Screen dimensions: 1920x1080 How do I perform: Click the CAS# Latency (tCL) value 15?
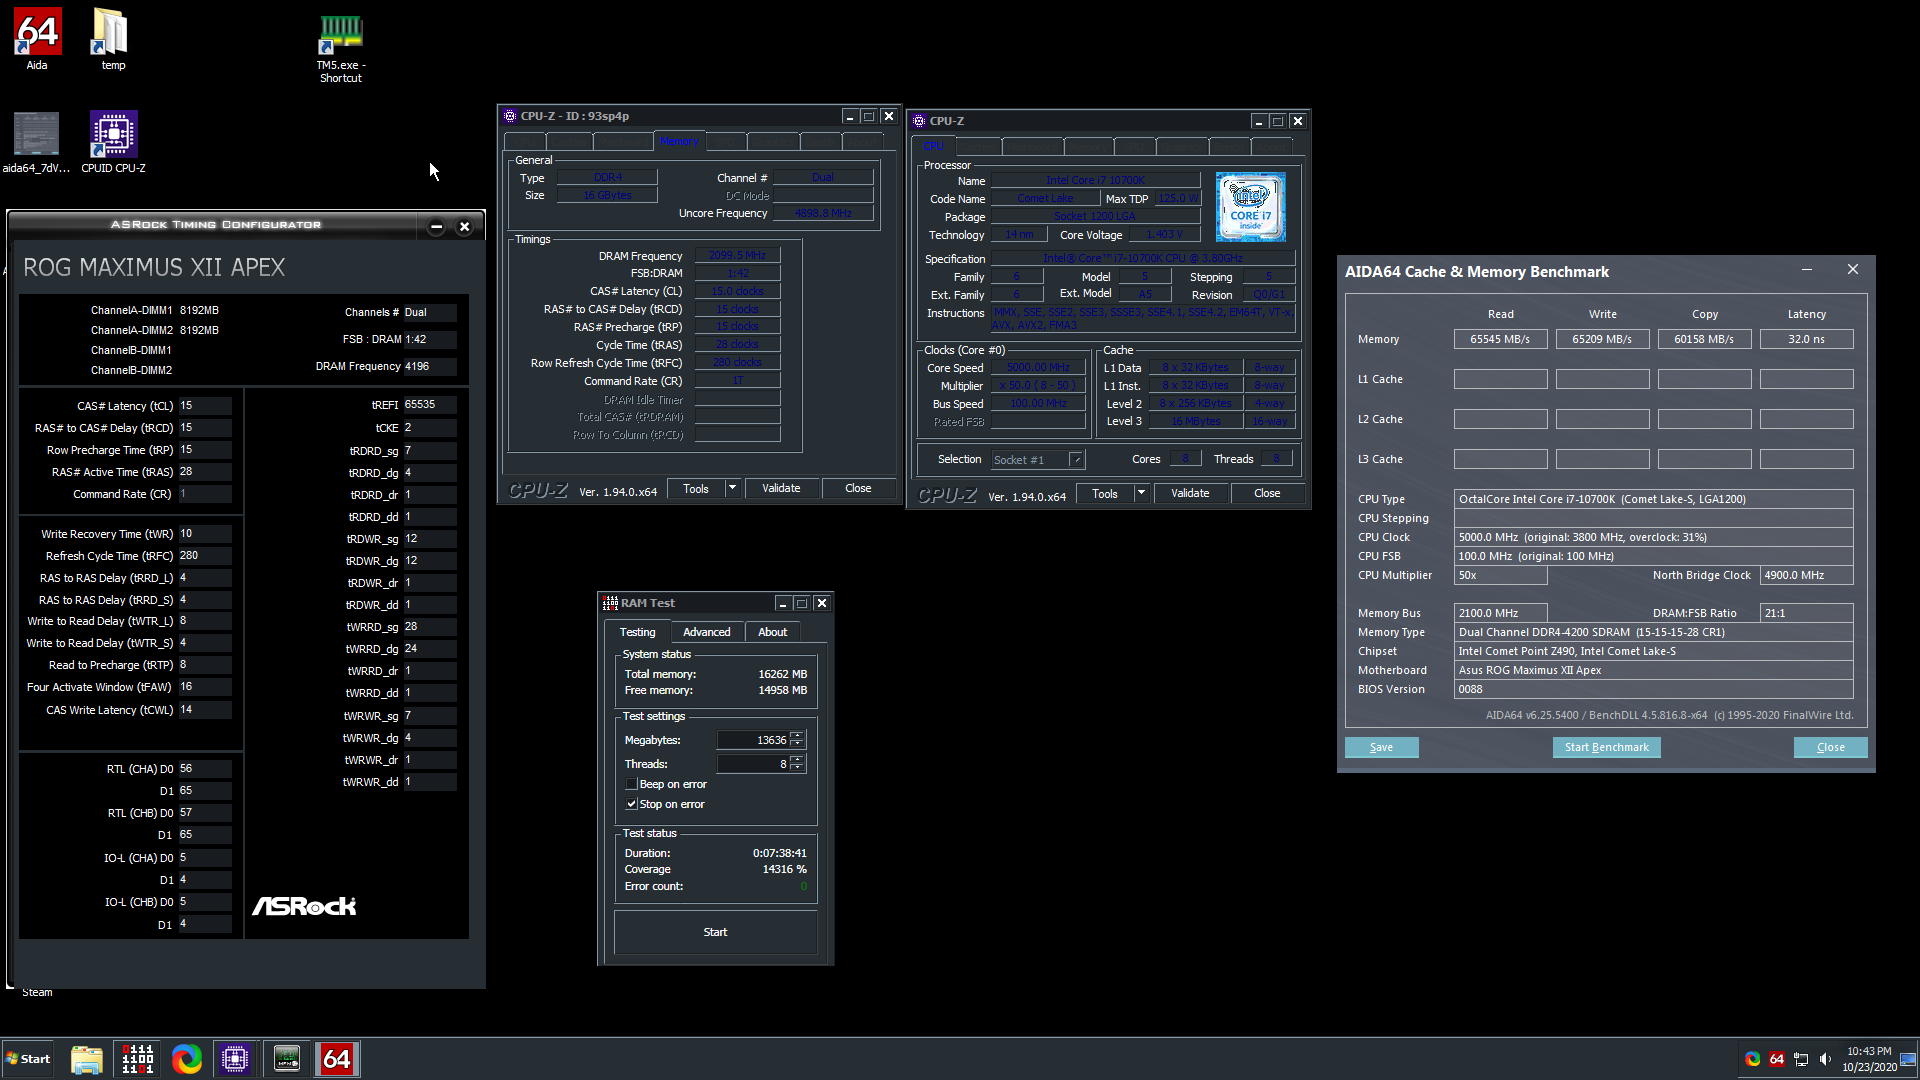(x=205, y=406)
